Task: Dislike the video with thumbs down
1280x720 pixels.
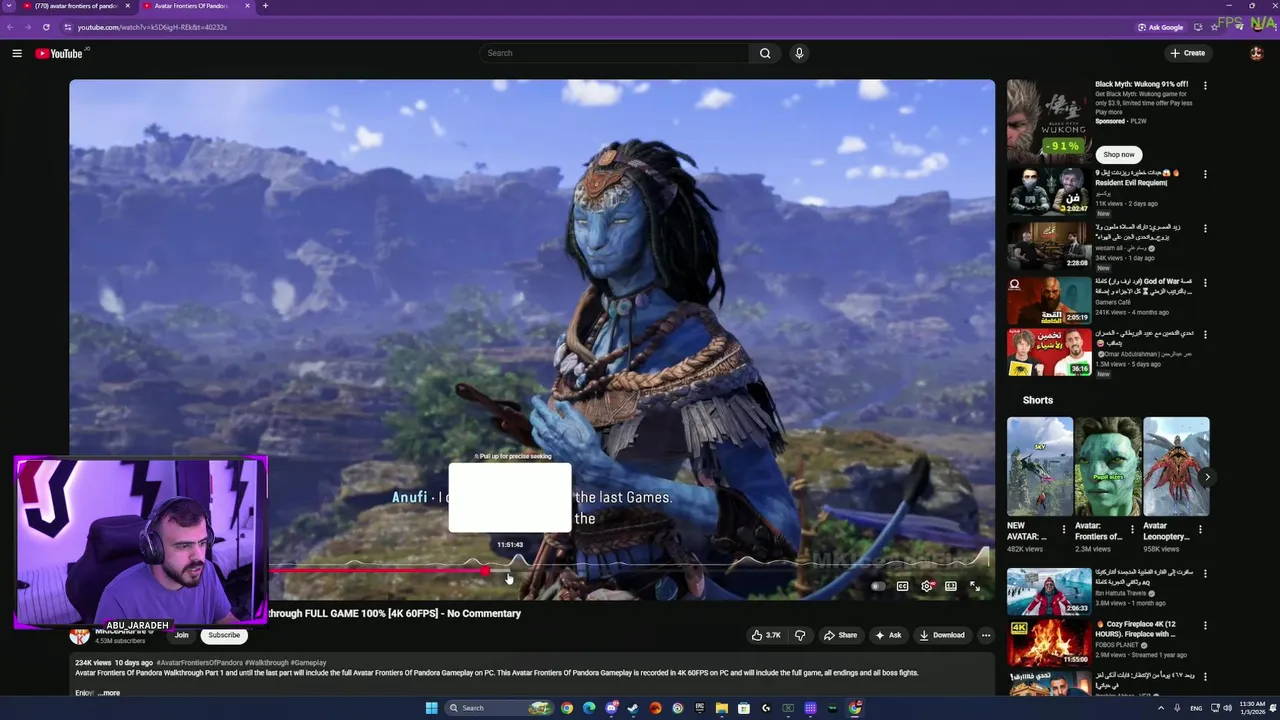Action: [799, 635]
